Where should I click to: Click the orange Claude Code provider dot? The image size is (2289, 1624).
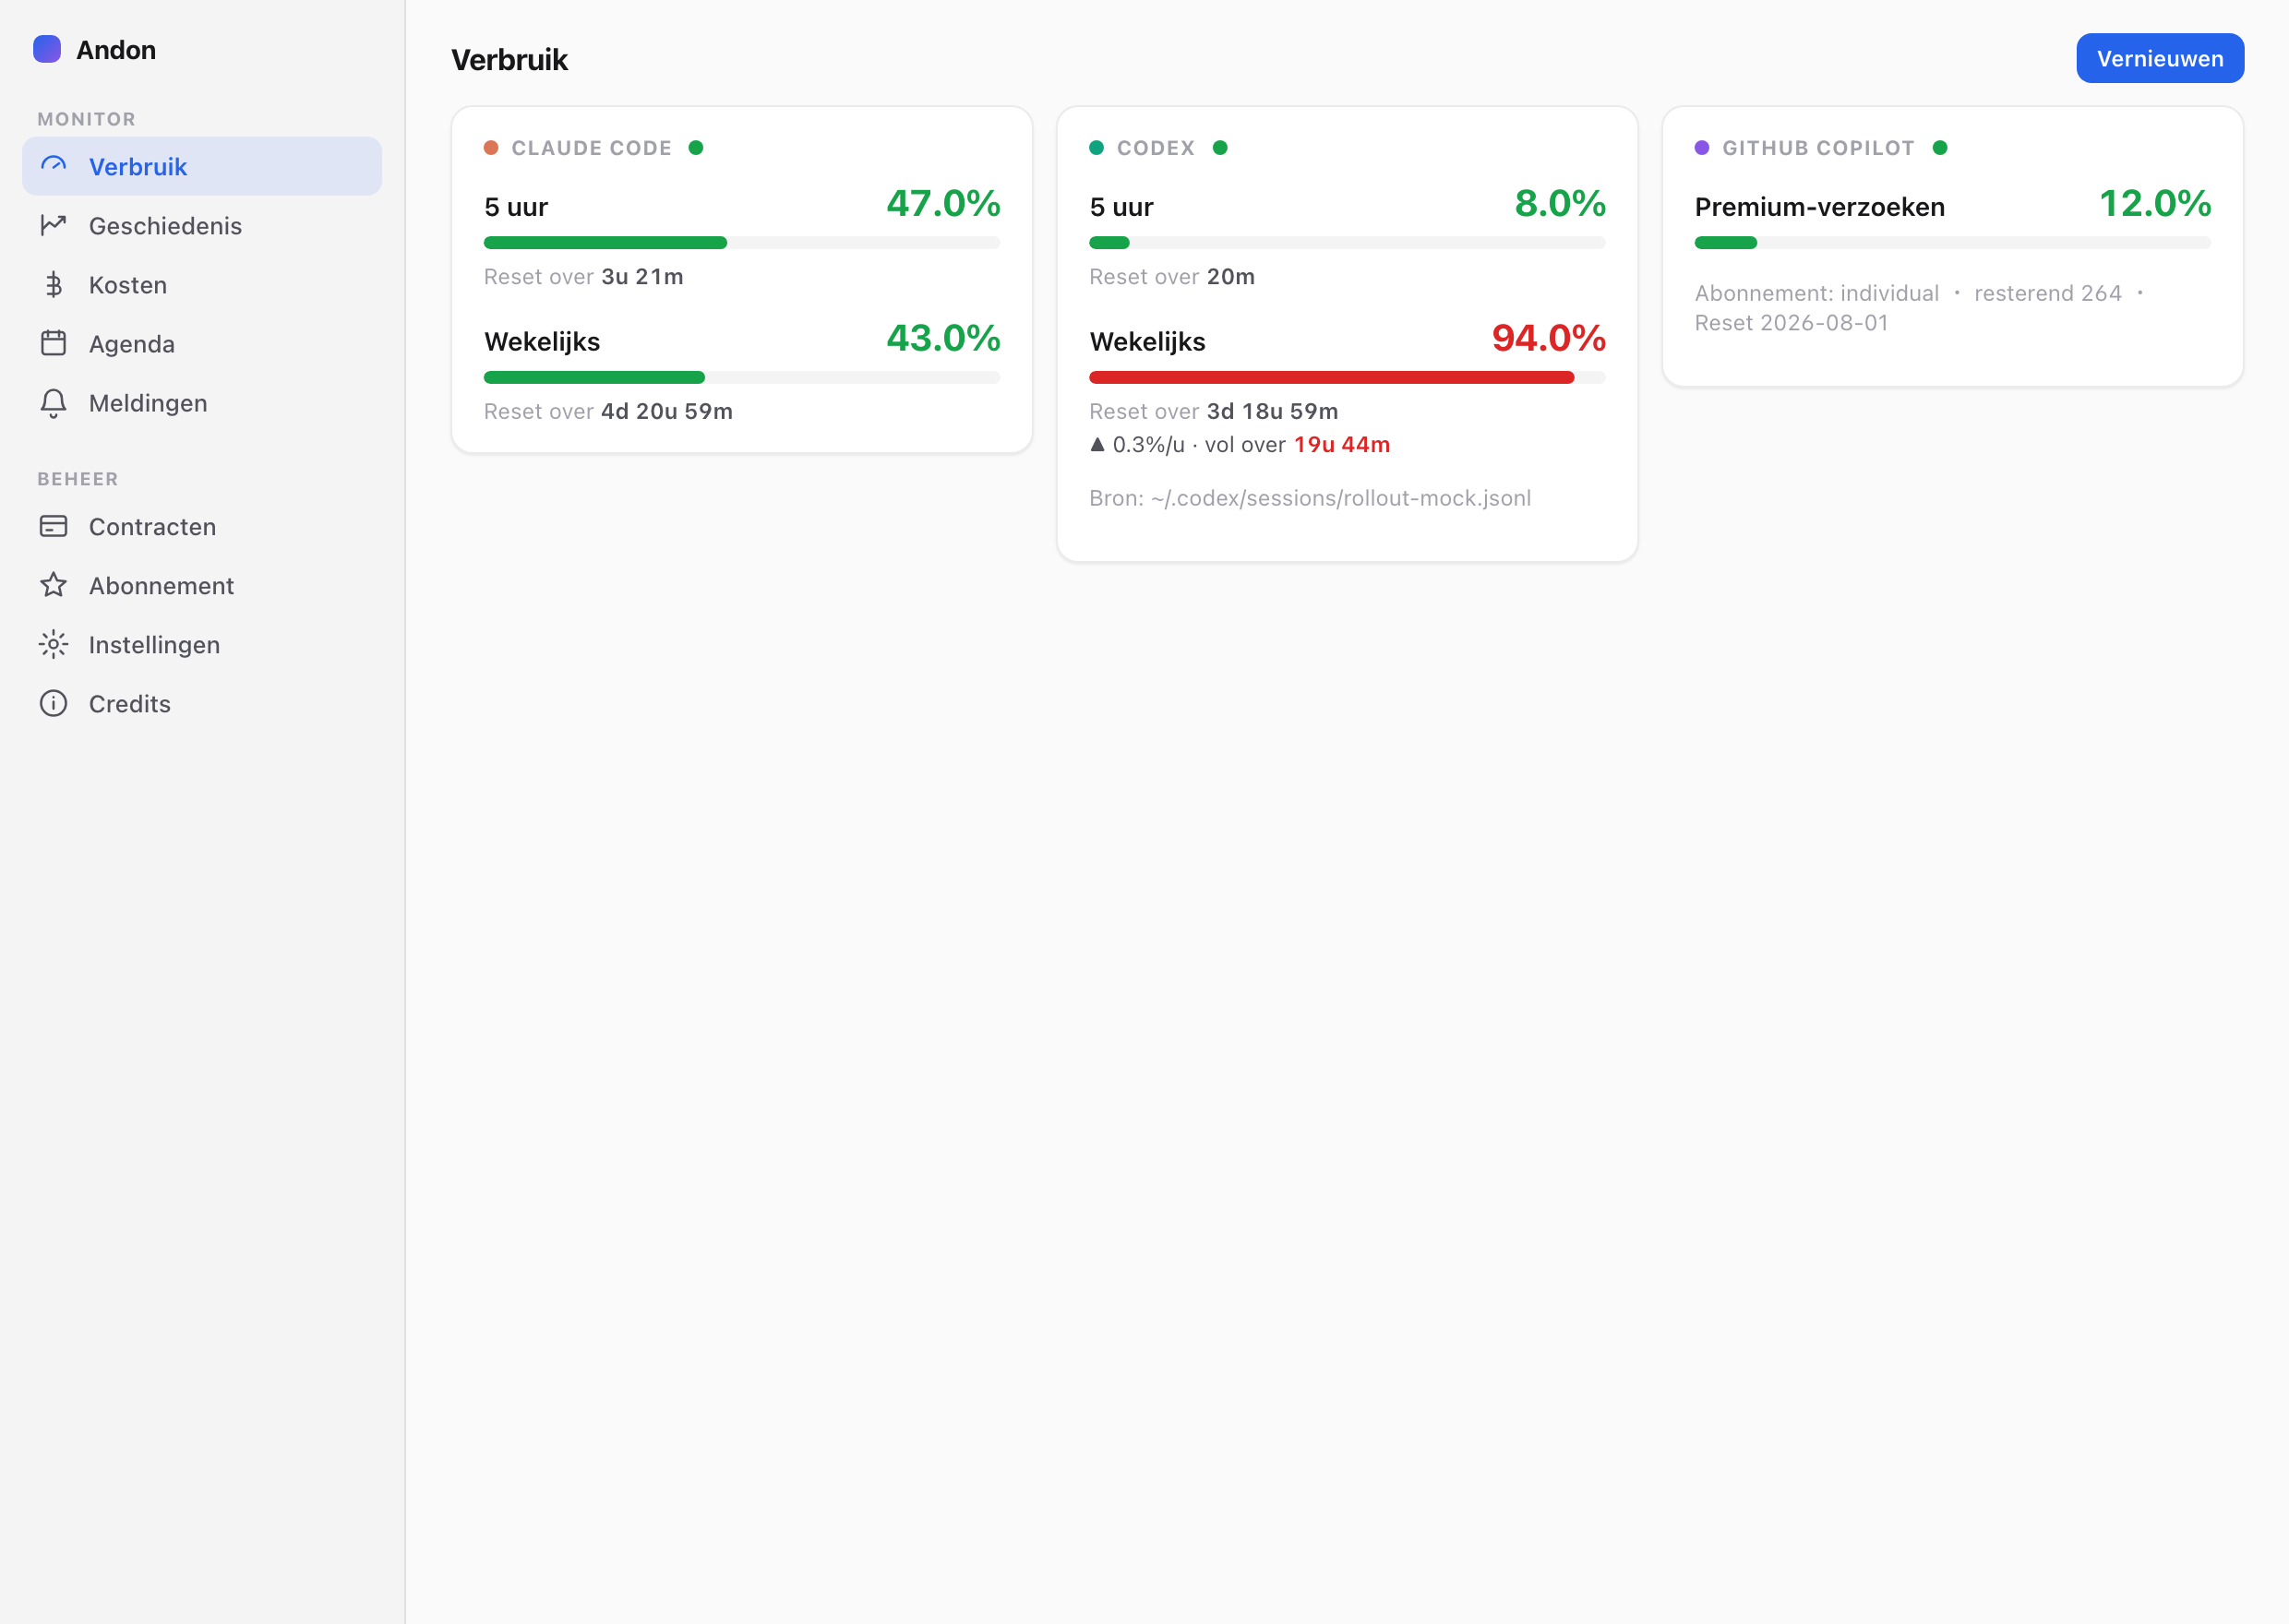pyautogui.click(x=491, y=148)
